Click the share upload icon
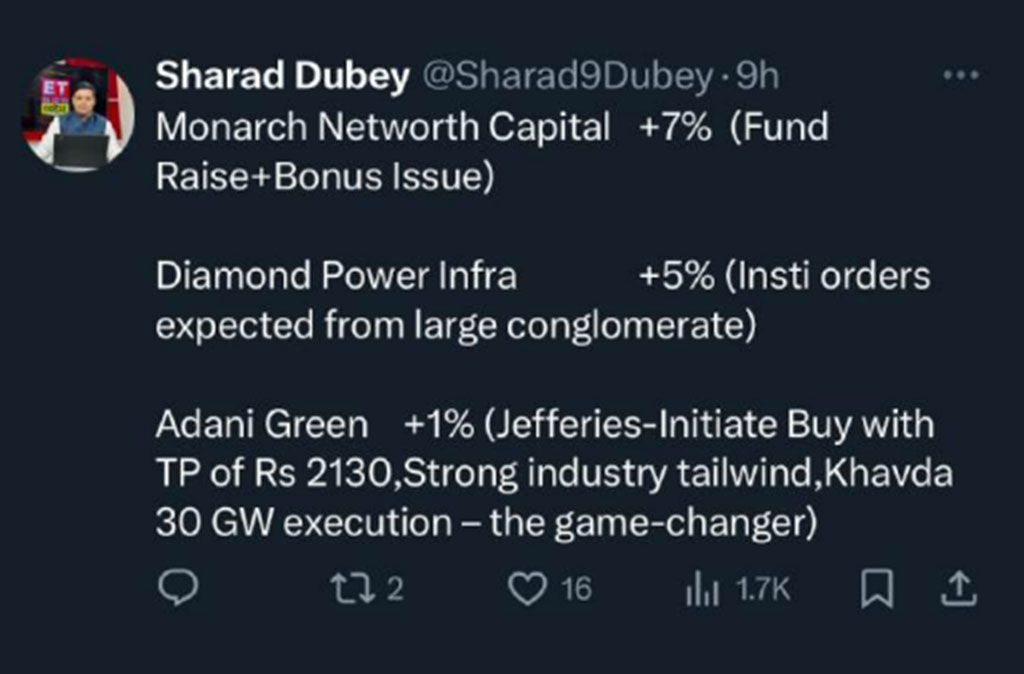1024x674 pixels. coord(957,589)
